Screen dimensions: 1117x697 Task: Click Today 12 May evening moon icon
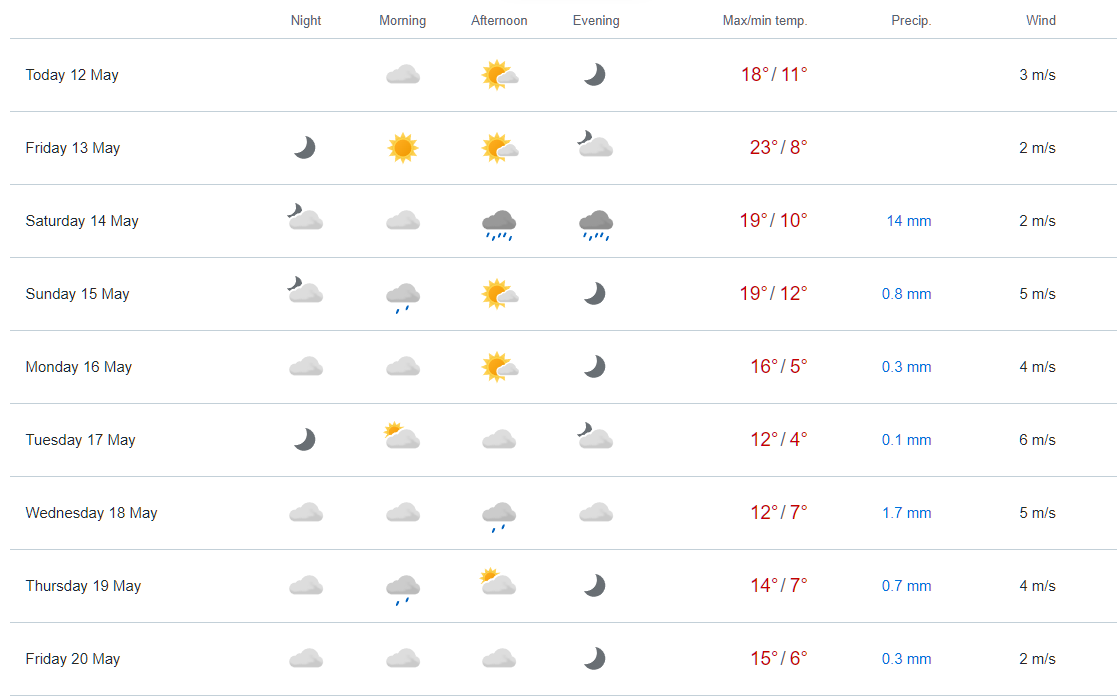click(x=594, y=74)
